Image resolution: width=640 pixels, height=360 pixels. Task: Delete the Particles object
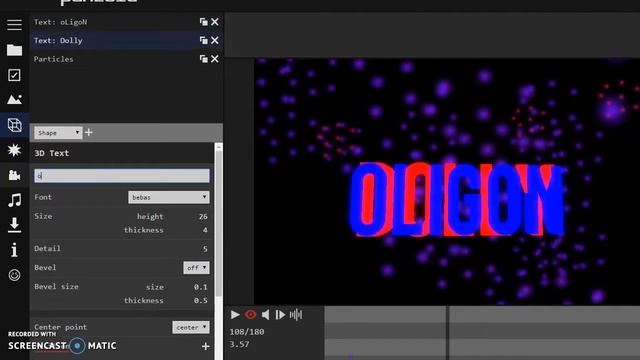(215, 59)
